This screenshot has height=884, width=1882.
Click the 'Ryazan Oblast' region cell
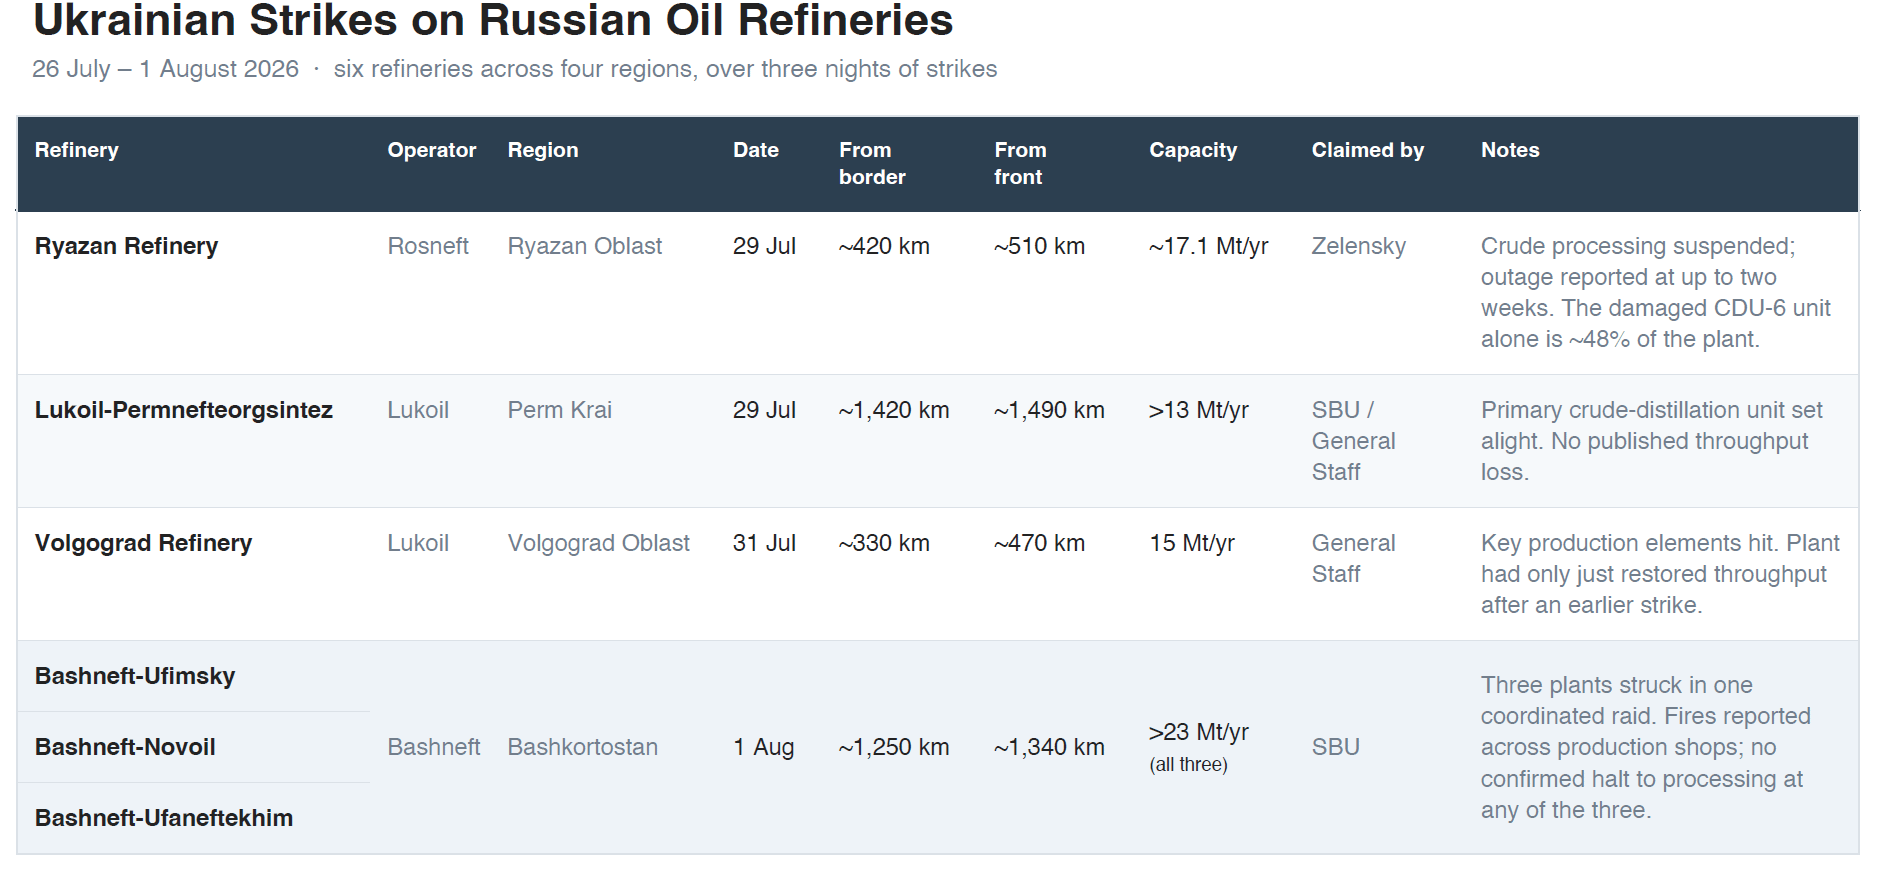[x=585, y=246]
